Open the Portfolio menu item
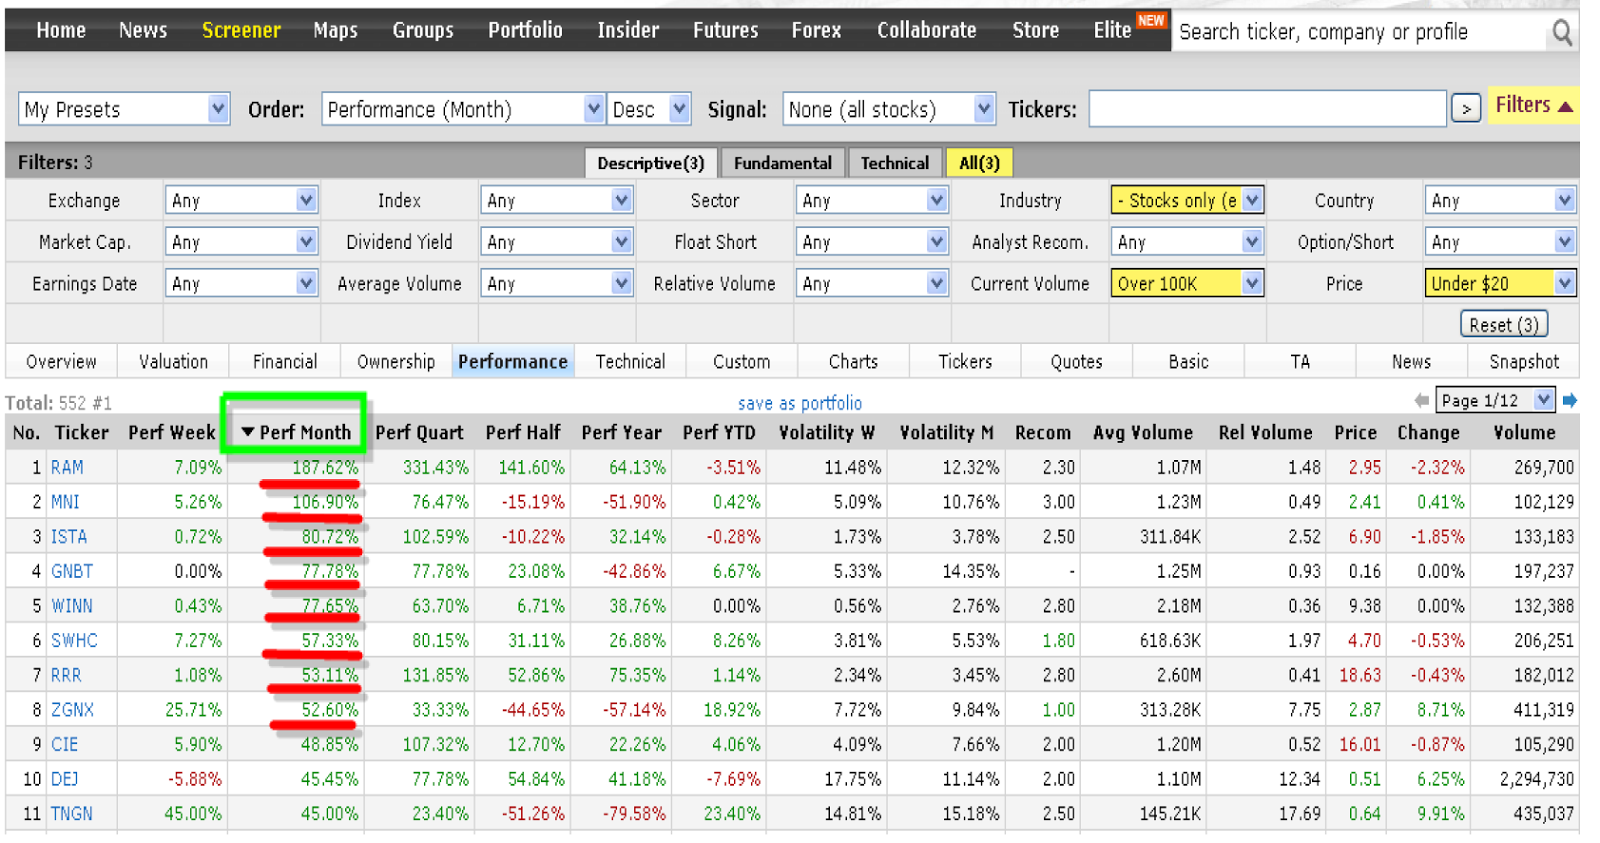 525,31
